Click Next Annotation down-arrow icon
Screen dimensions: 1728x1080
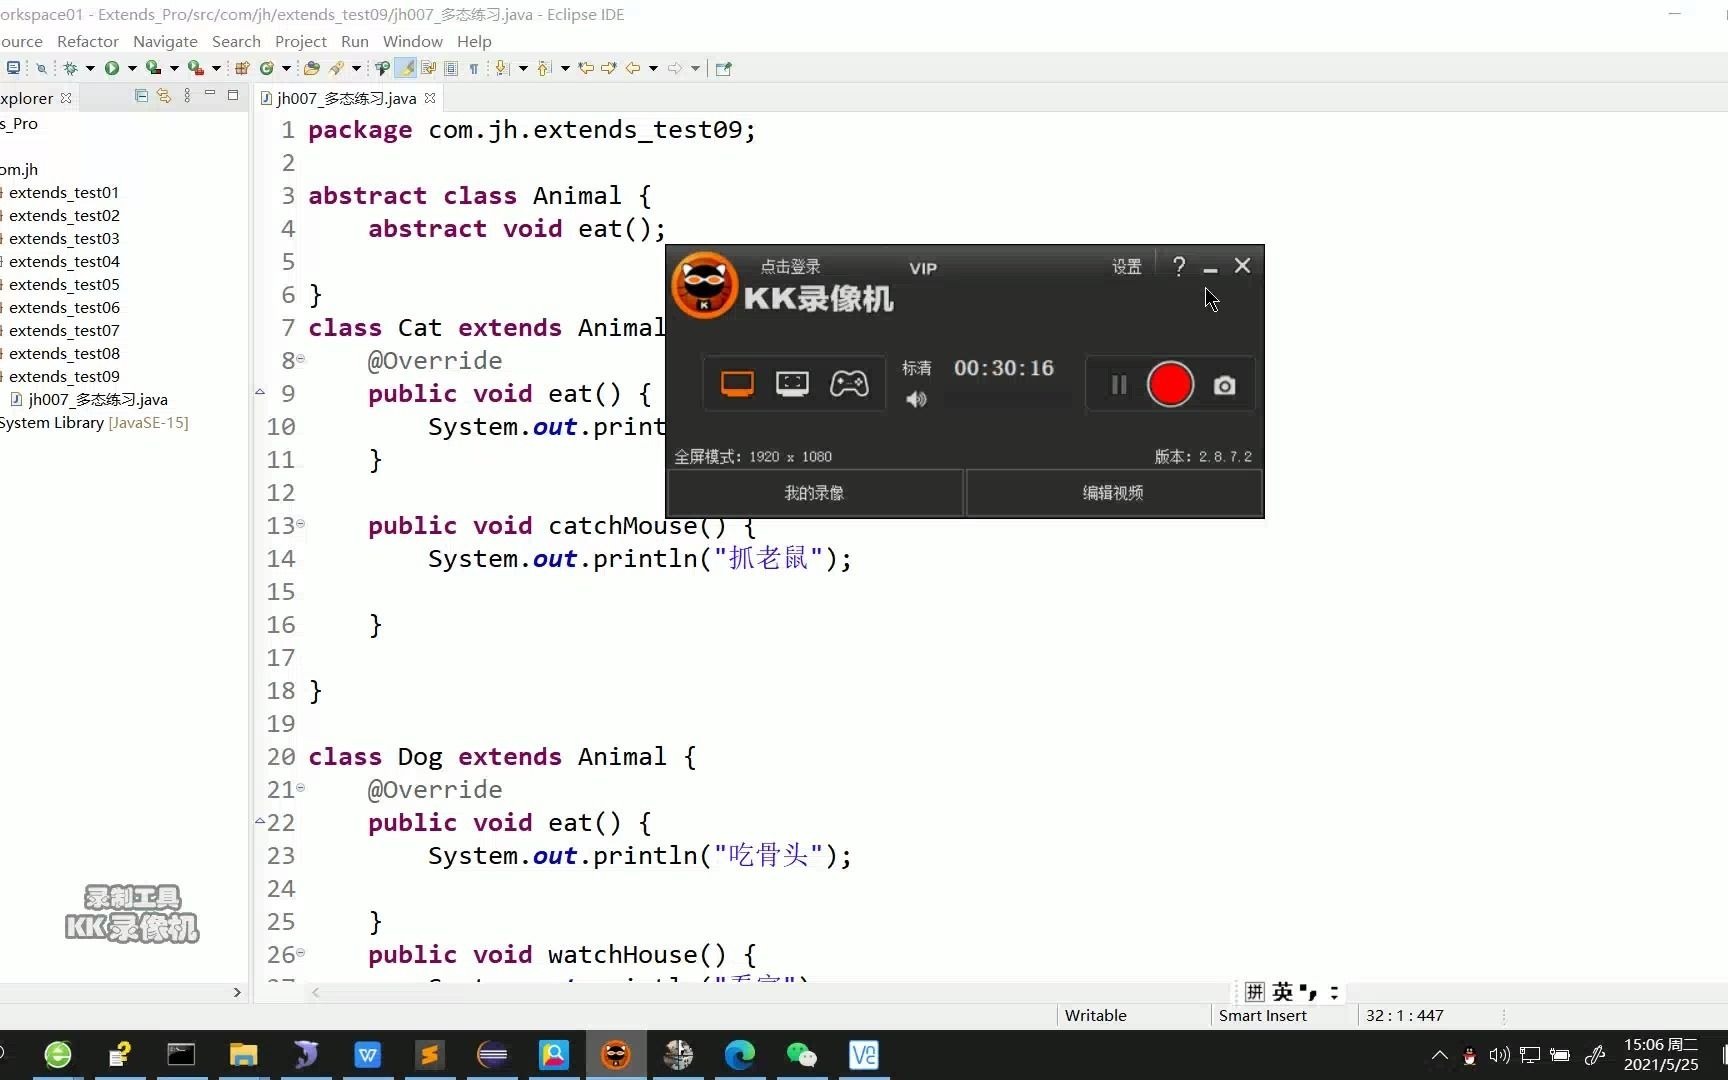tap(502, 68)
